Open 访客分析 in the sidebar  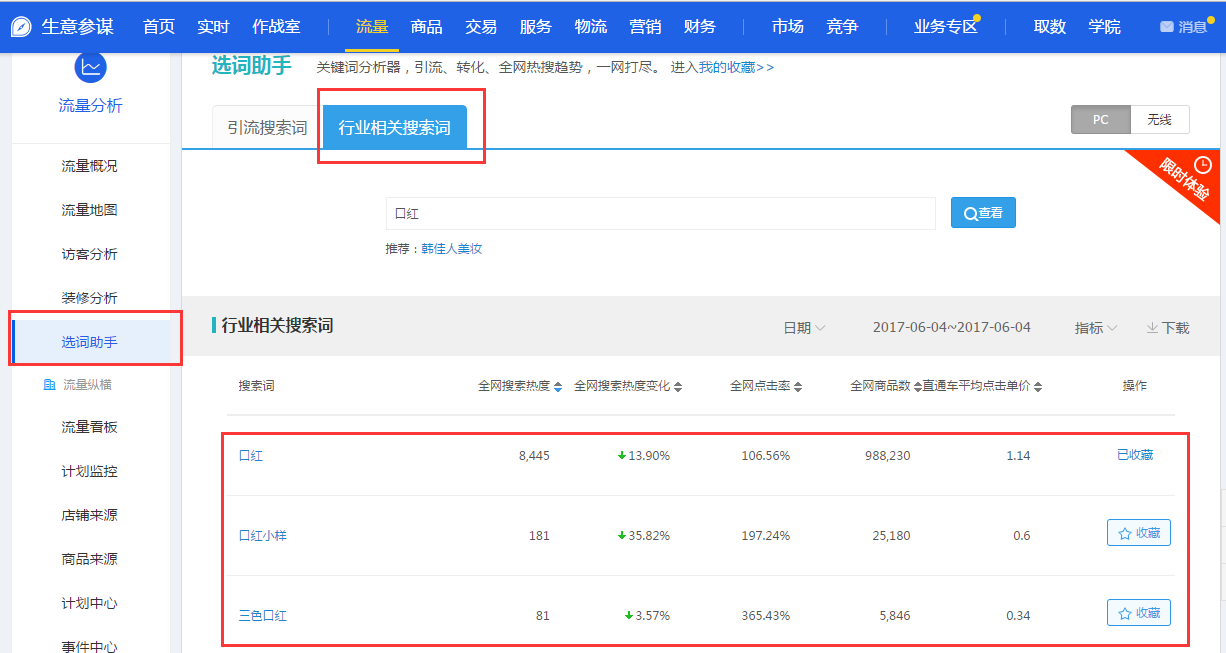point(89,254)
